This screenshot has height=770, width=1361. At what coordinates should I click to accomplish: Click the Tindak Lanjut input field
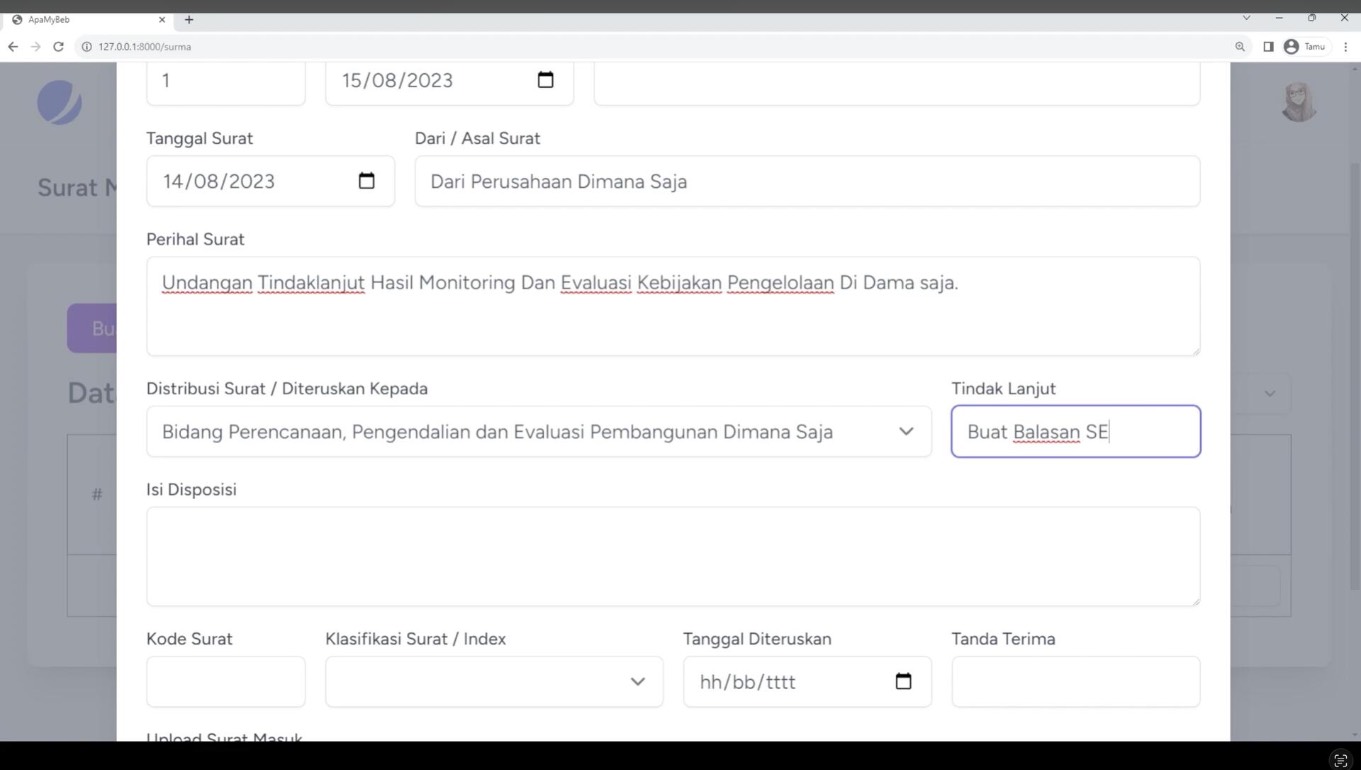(x=1076, y=431)
